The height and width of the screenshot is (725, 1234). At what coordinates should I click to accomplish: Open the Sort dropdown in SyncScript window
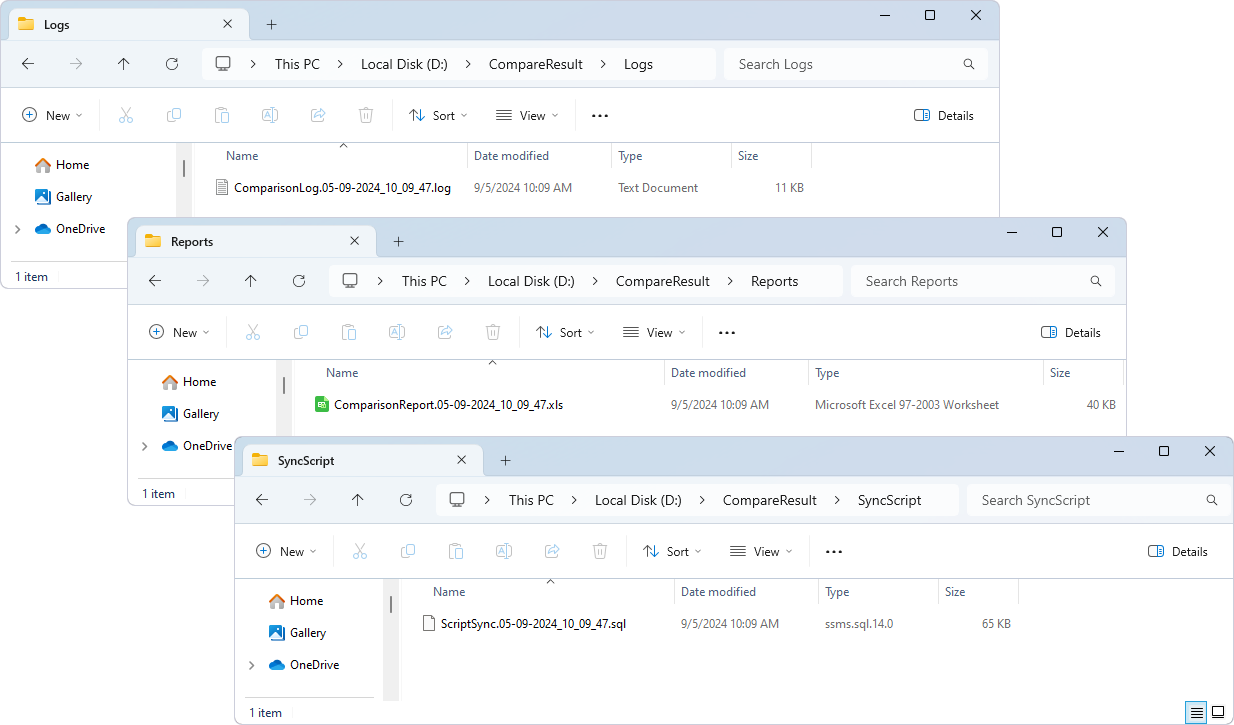(672, 551)
